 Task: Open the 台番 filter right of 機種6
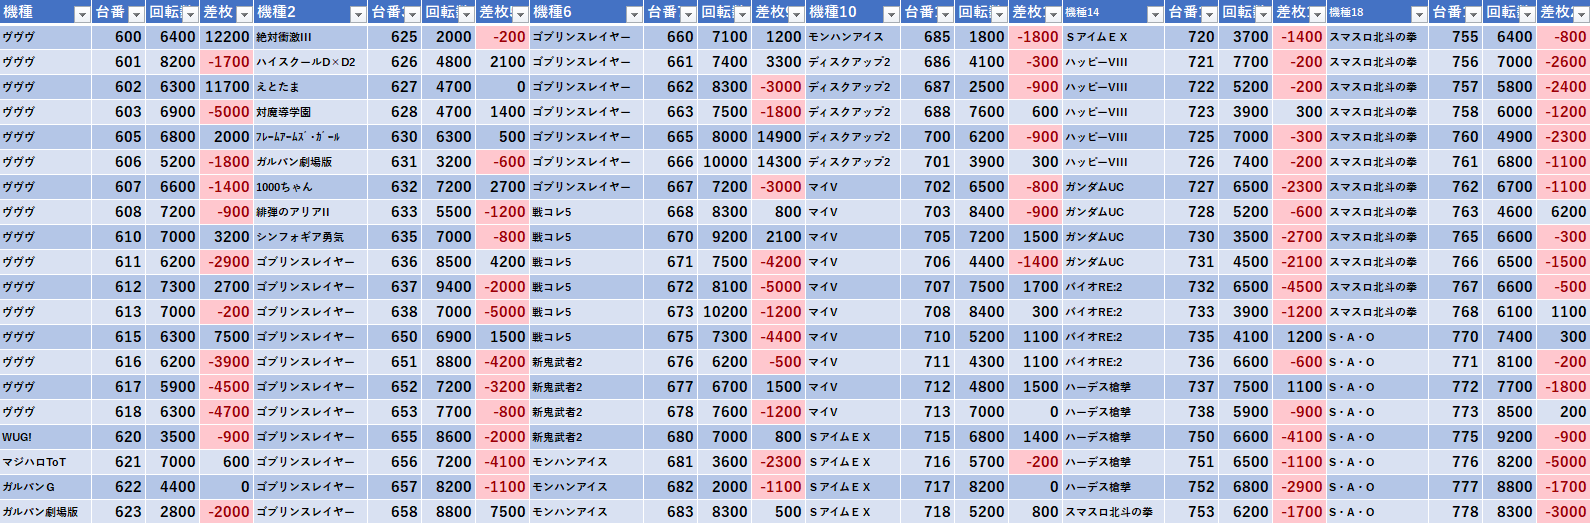(x=688, y=14)
